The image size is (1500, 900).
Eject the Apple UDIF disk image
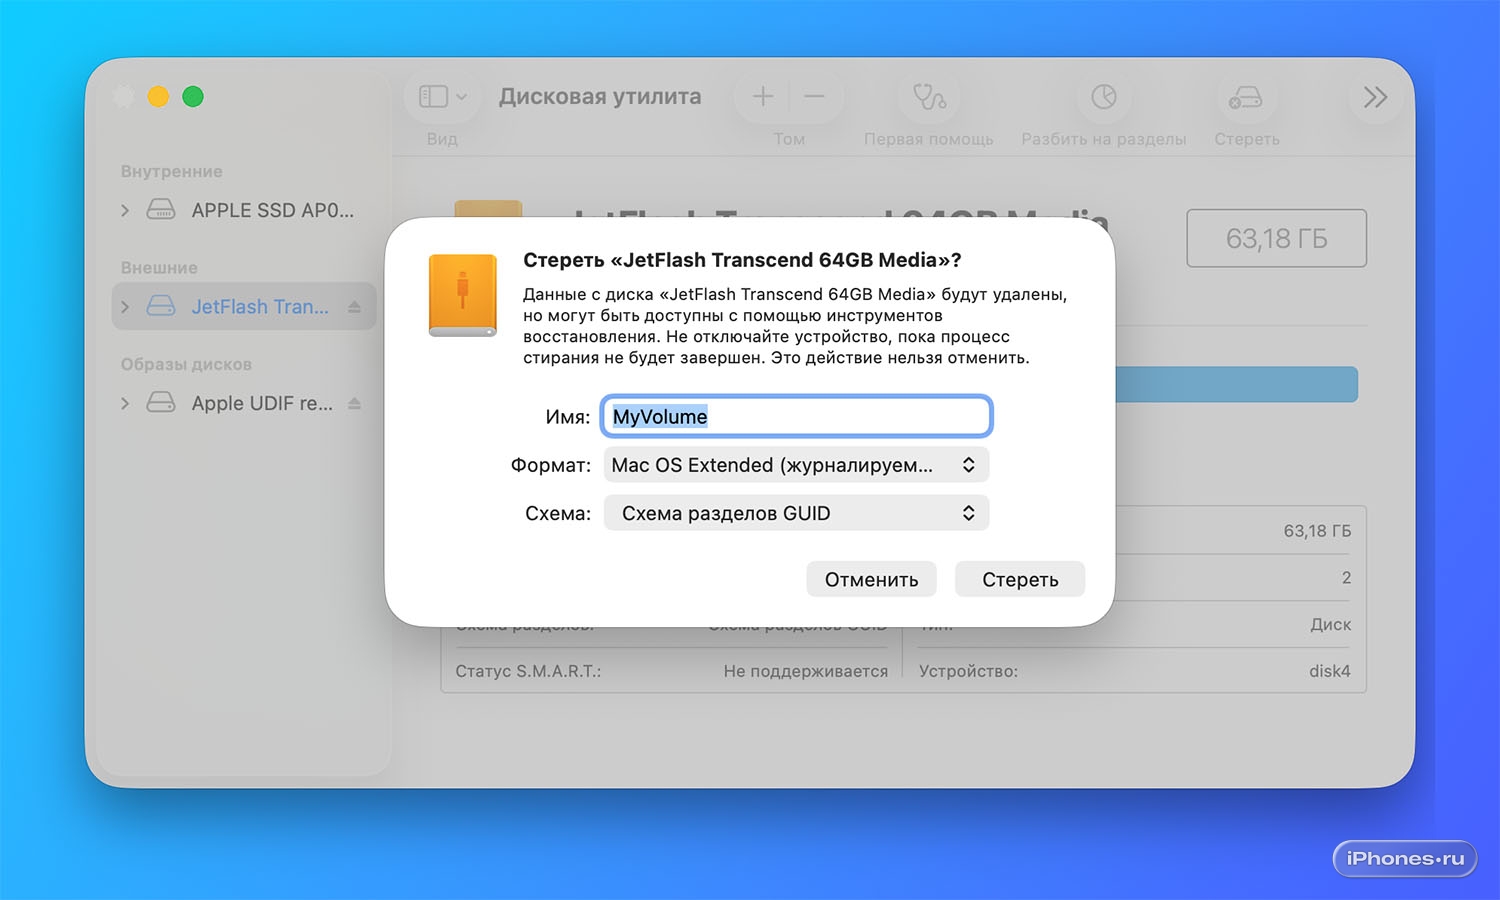354,403
